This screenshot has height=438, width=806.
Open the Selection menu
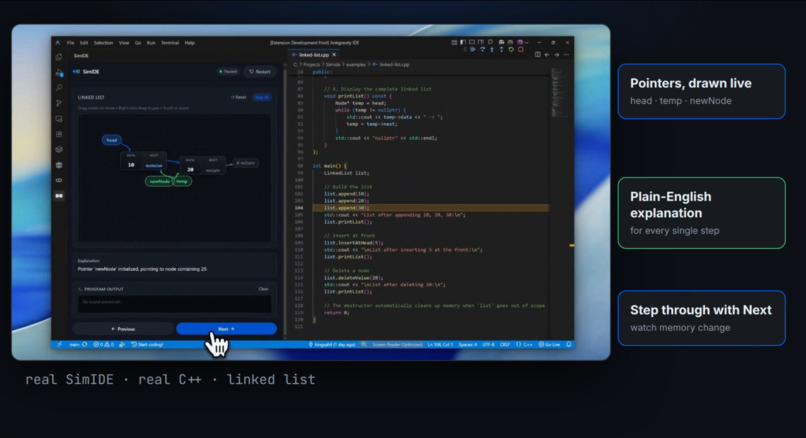[x=103, y=43]
